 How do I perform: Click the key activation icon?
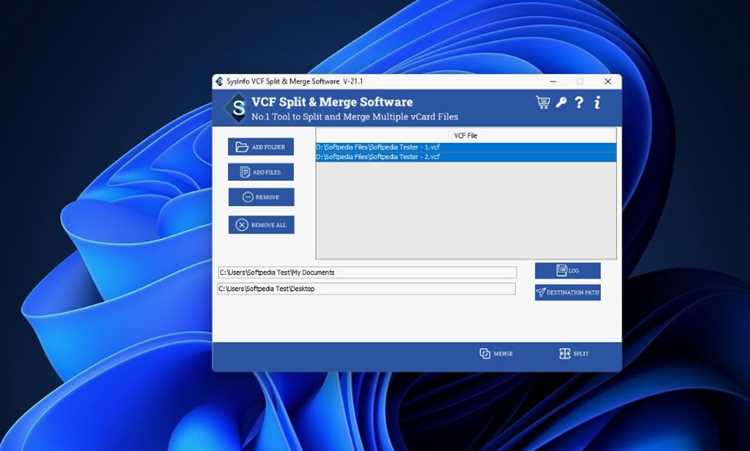tap(561, 102)
